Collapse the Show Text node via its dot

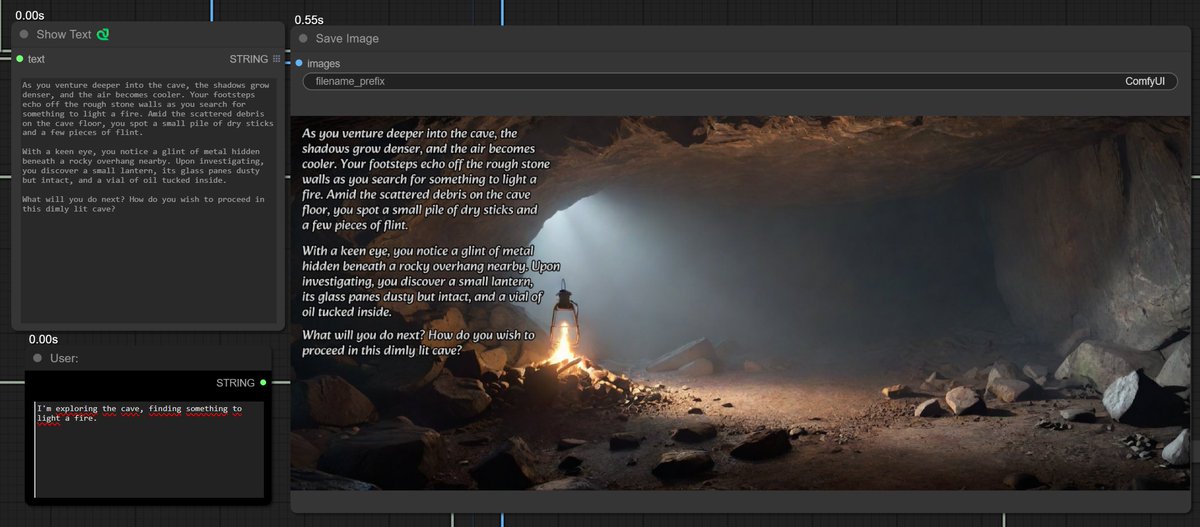coord(24,34)
